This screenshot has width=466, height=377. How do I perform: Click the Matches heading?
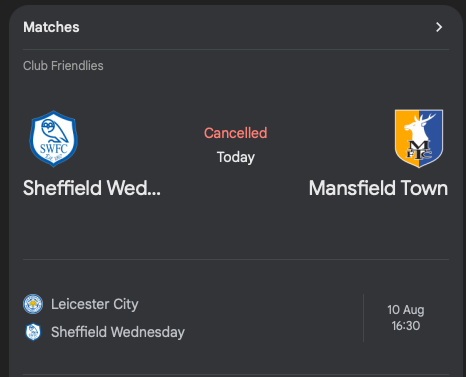(x=51, y=27)
